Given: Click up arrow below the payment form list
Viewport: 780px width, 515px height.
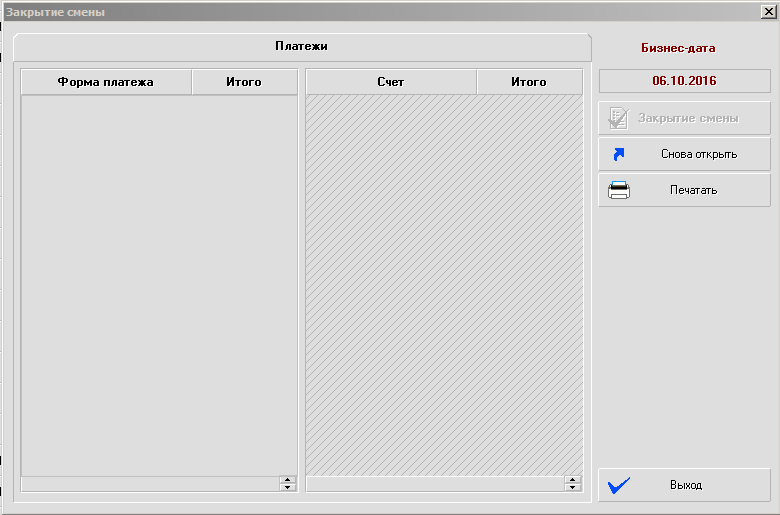Looking at the screenshot, I should point(288,480).
